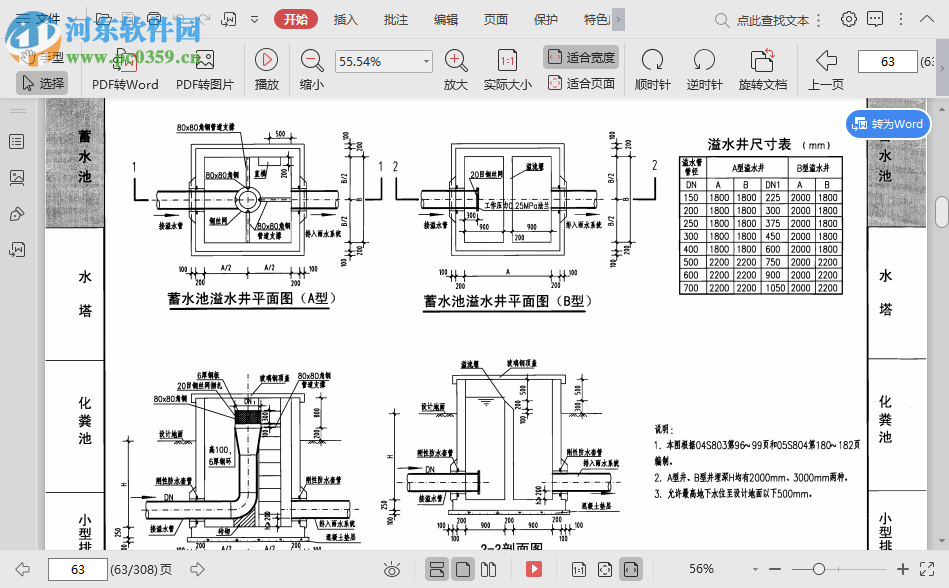Rotate the document counterclockwise with 逆时针

pos(703,71)
